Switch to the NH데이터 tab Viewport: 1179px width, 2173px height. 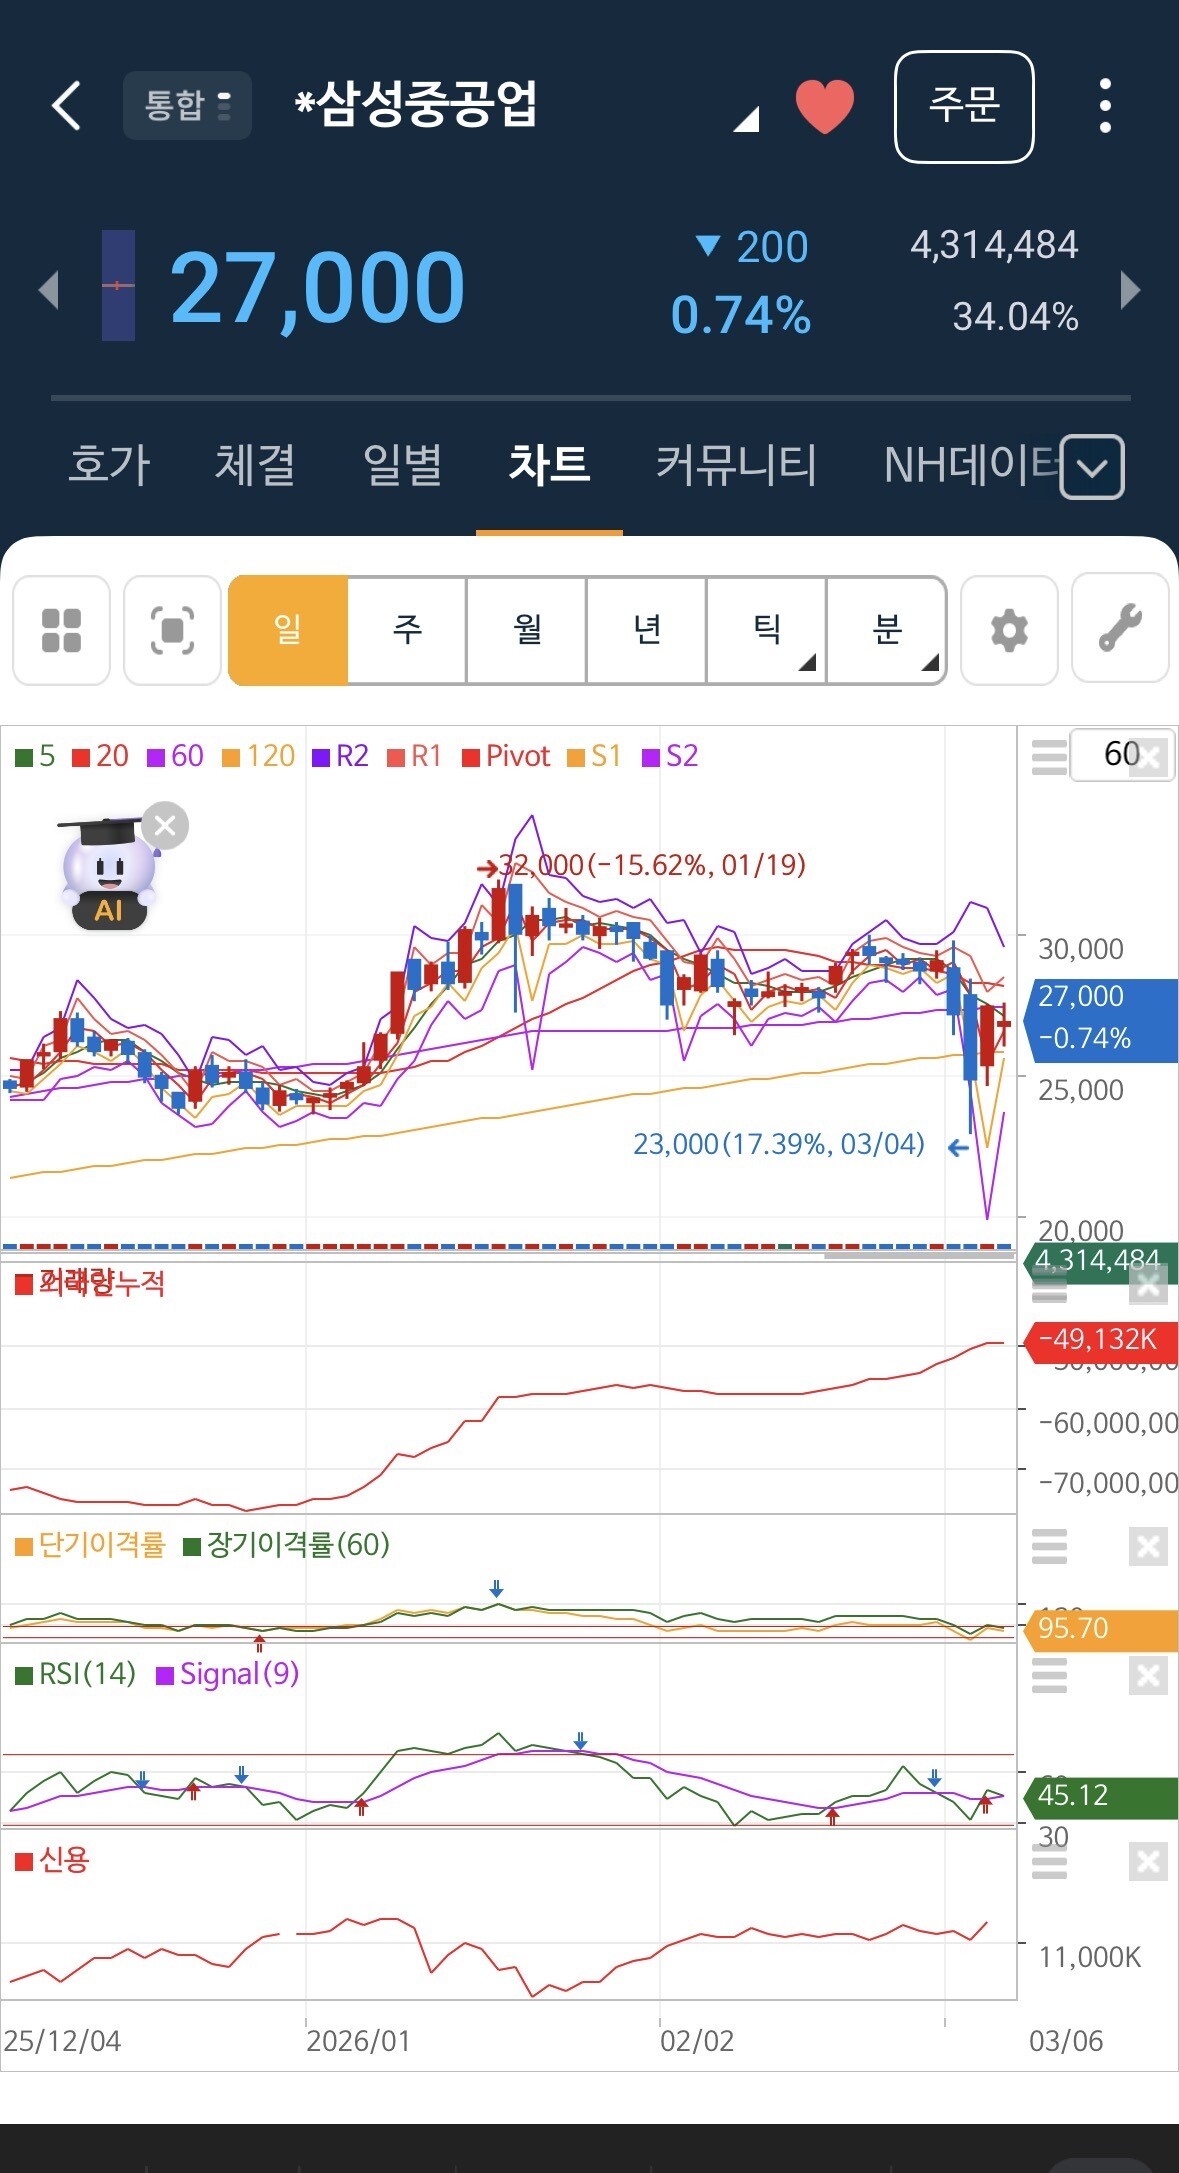(970, 465)
